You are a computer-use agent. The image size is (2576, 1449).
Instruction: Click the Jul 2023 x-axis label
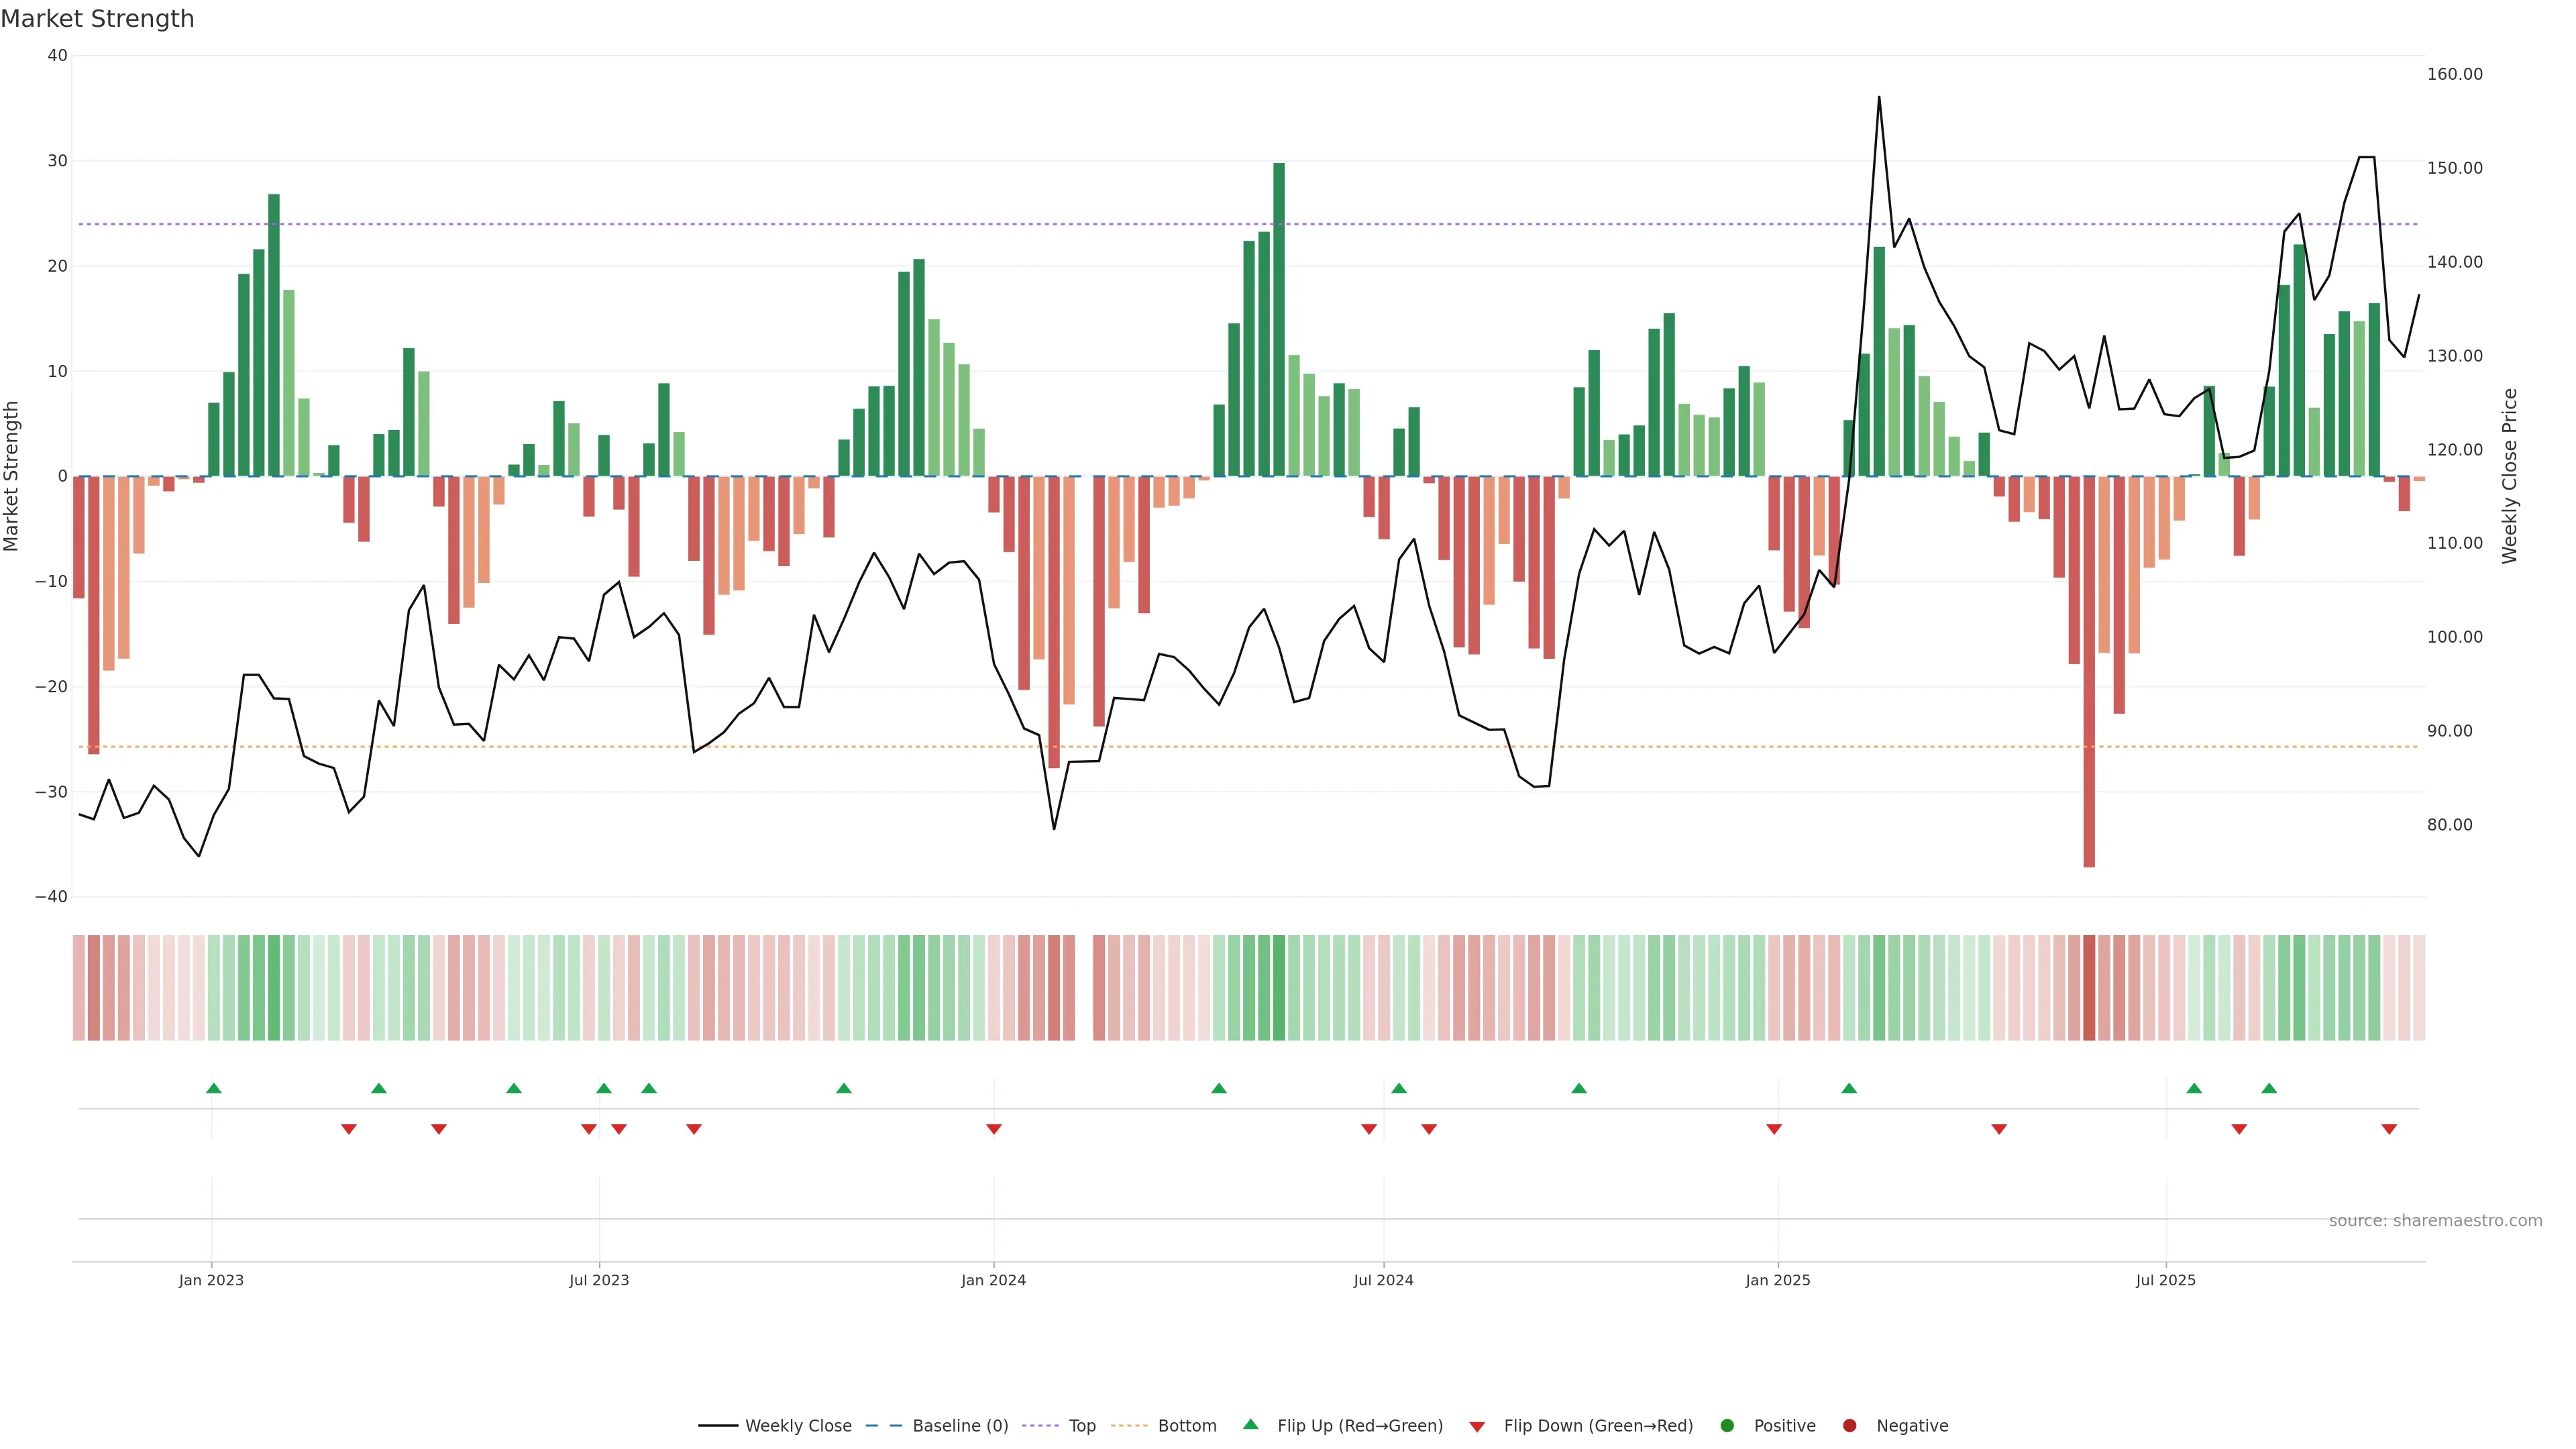[599, 1280]
